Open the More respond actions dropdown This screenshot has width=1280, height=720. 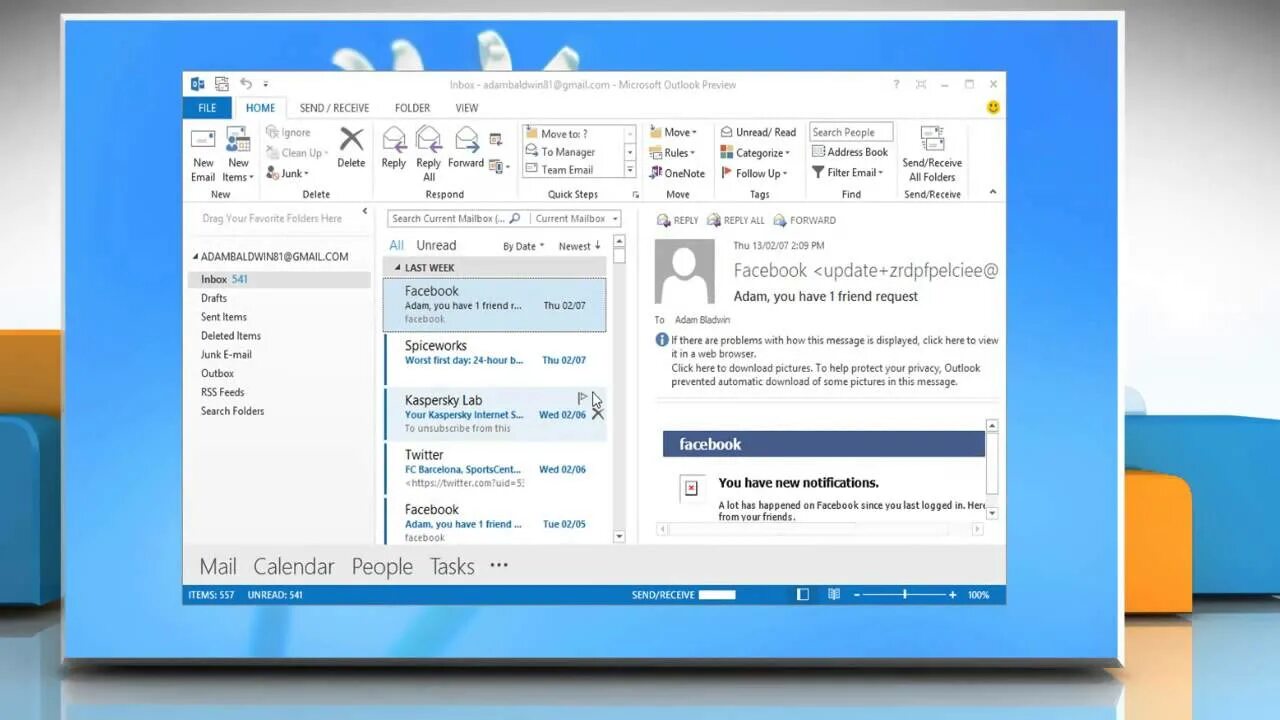500,167
